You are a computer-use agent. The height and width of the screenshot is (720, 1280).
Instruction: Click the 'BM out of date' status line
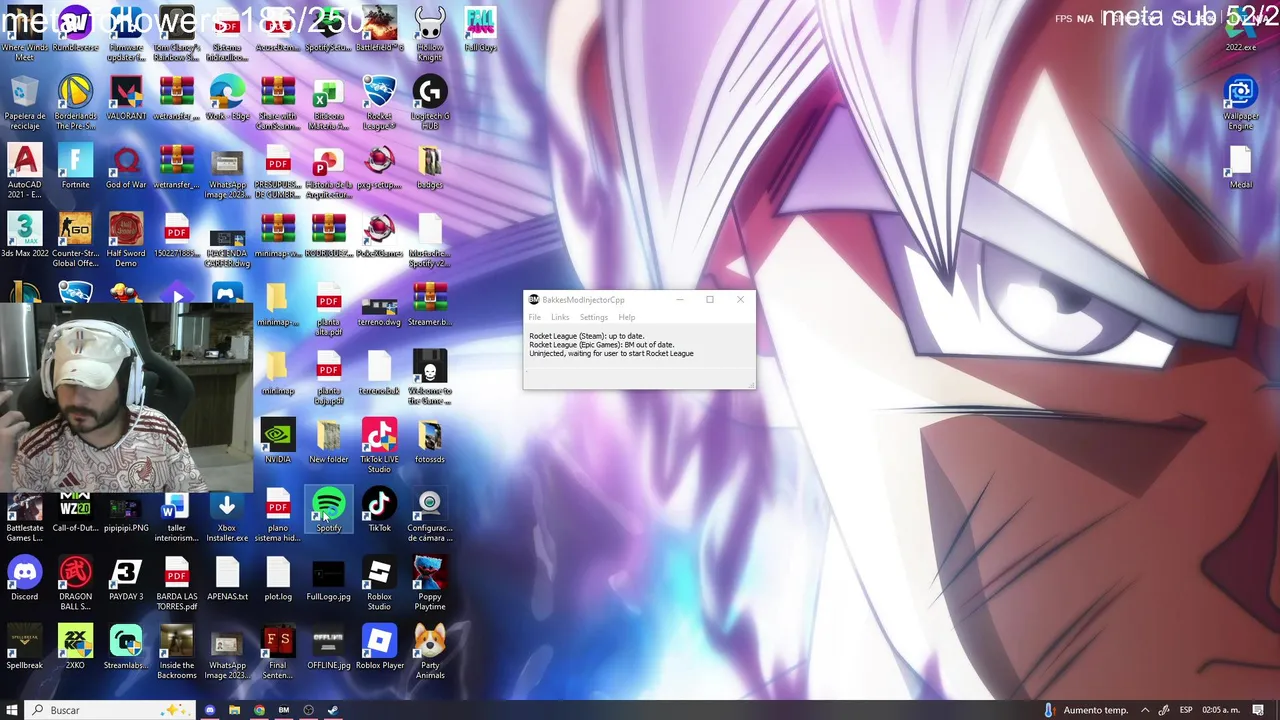tap(602, 345)
